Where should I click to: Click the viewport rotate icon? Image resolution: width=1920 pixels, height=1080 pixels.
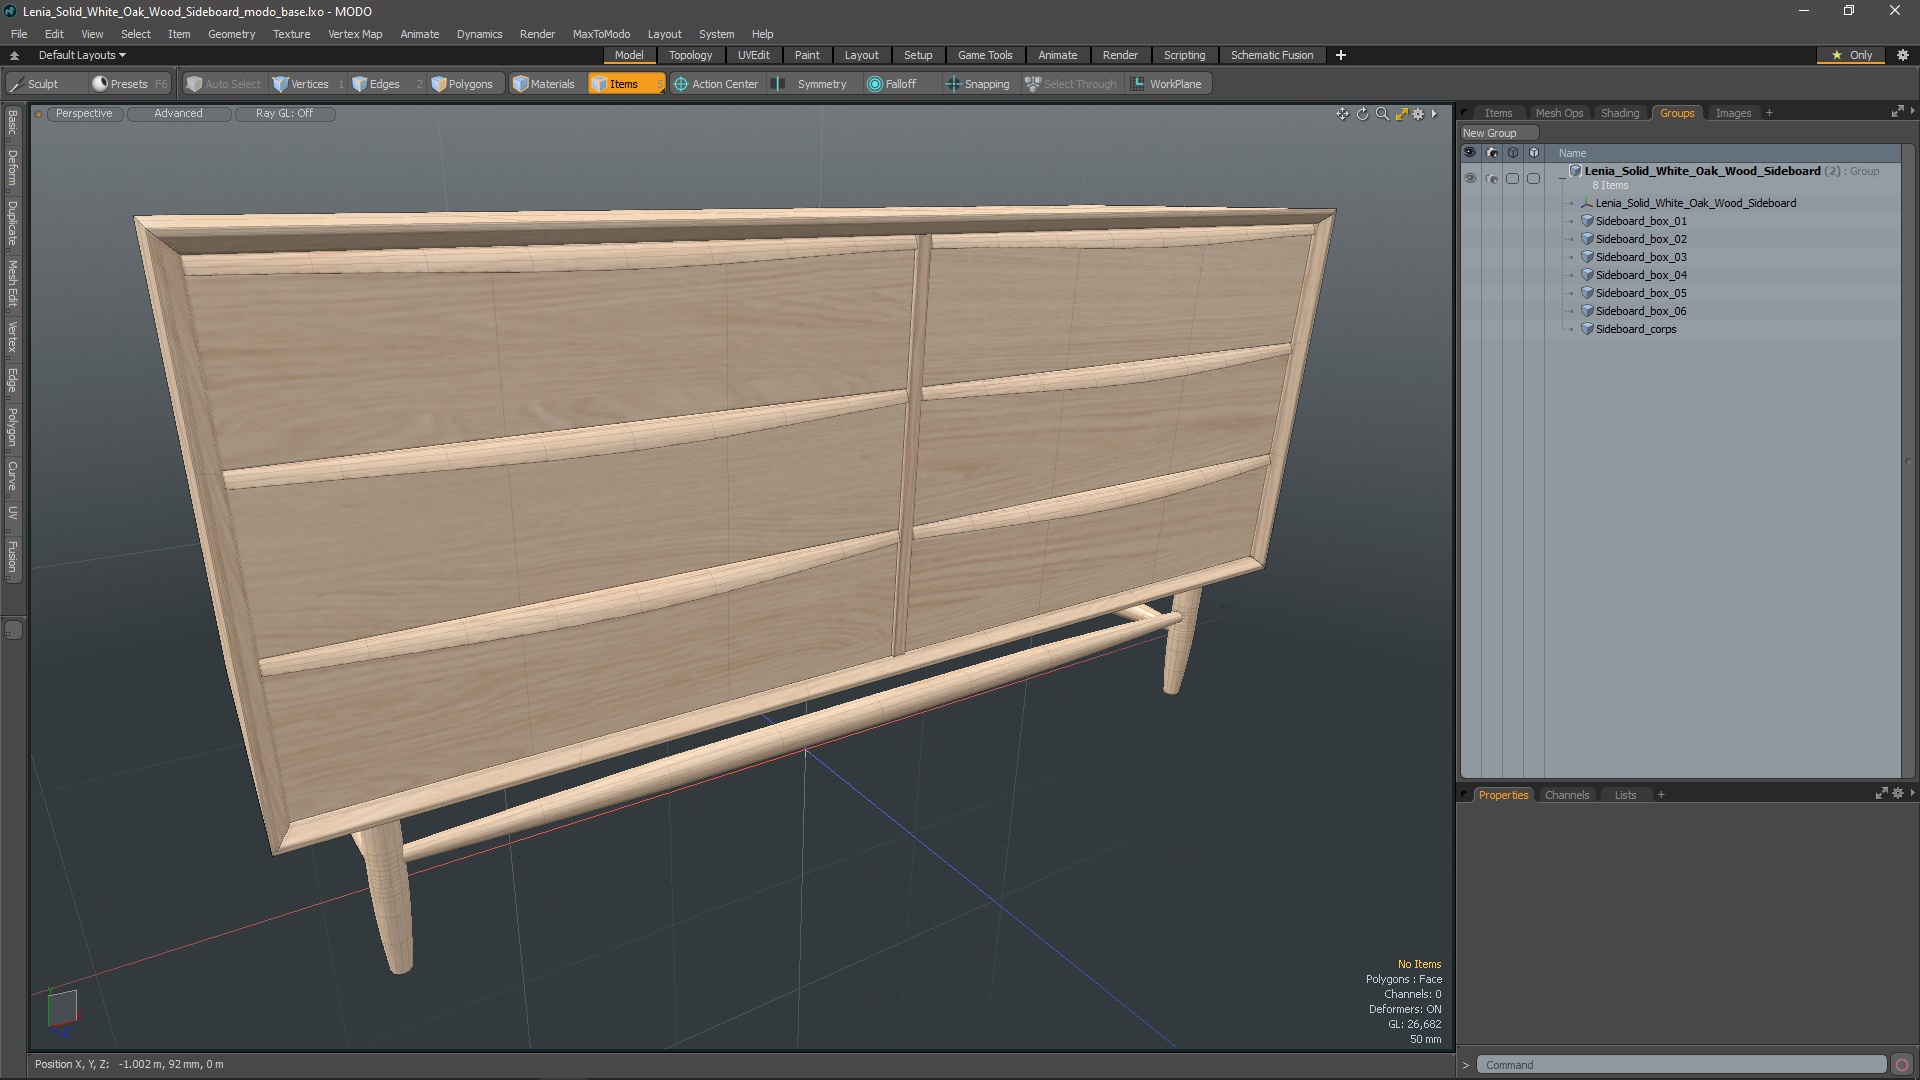(1362, 114)
